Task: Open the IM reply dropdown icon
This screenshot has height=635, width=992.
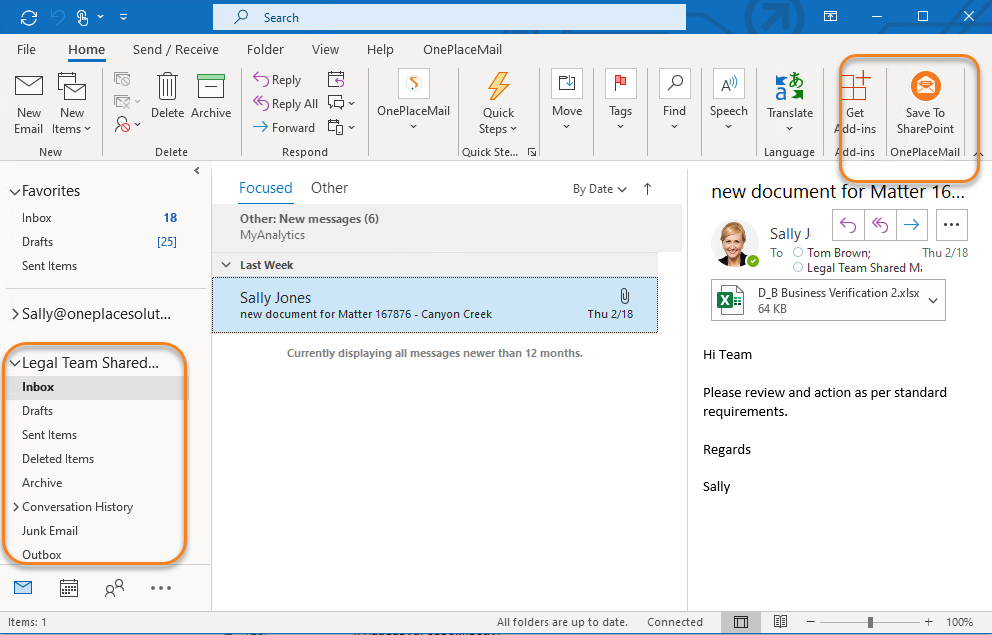Action: coord(341,102)
